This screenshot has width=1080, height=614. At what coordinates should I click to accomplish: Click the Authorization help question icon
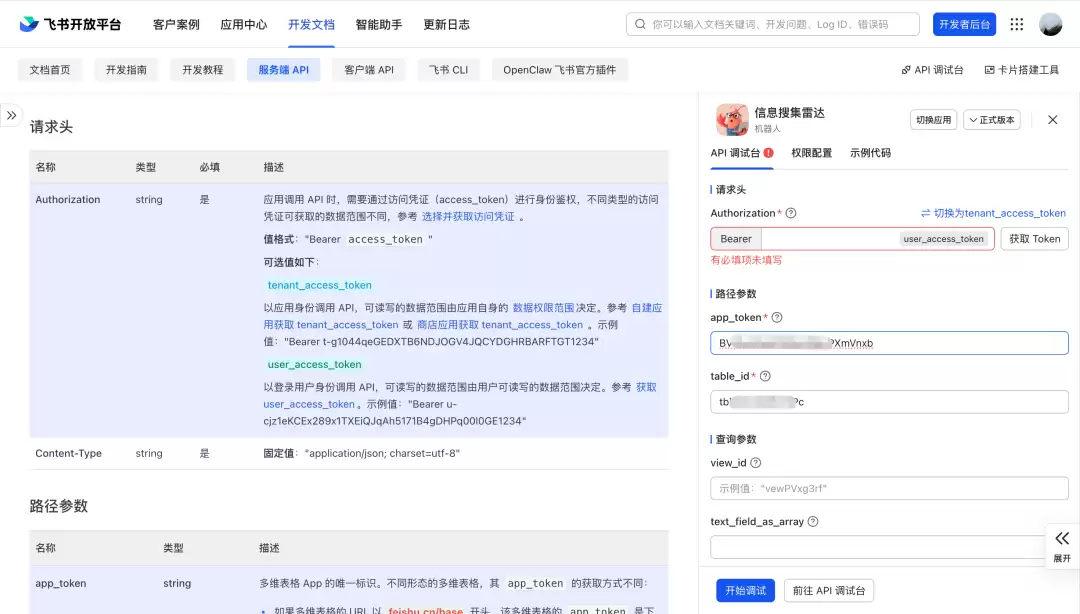coord(791,213)
